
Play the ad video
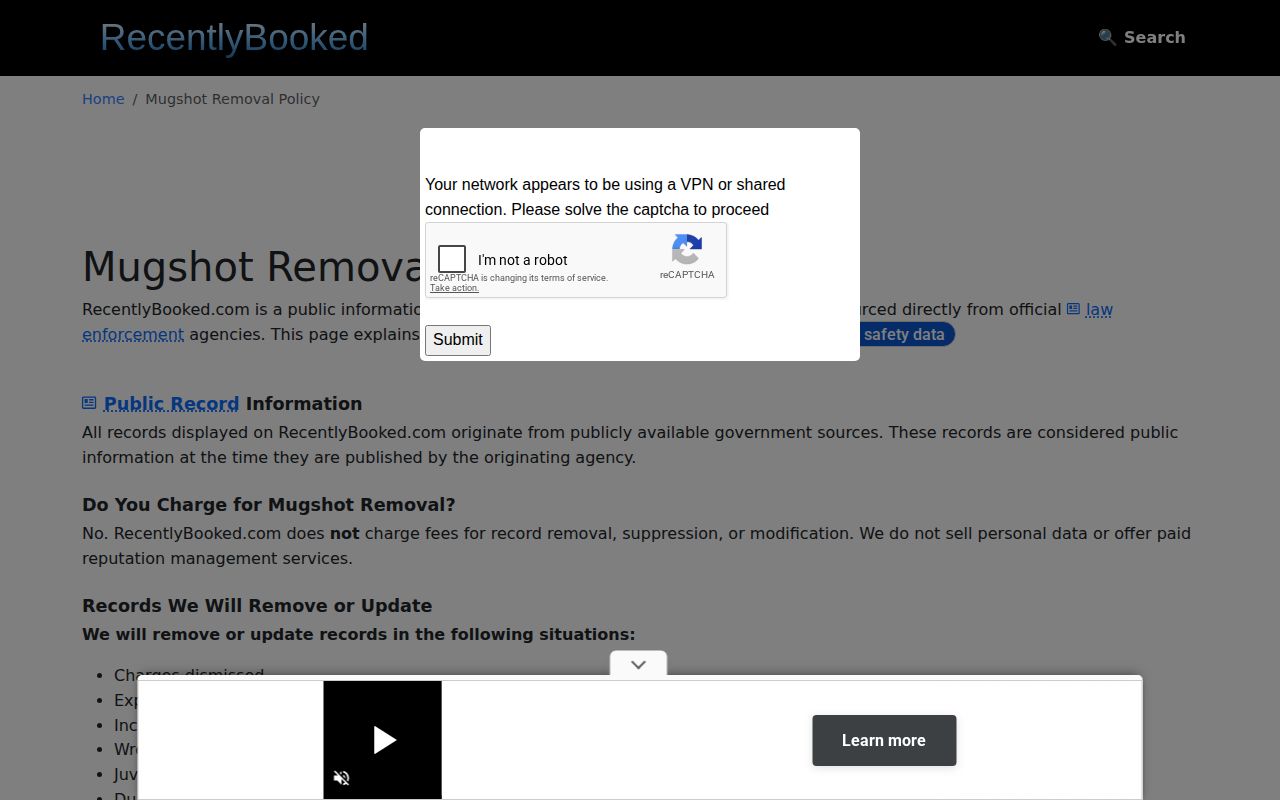click(384, 740)
